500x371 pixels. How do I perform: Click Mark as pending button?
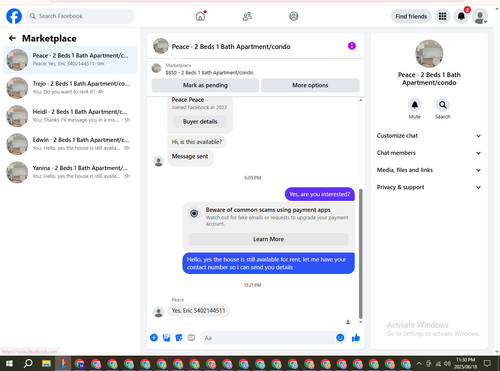point(205,85)
